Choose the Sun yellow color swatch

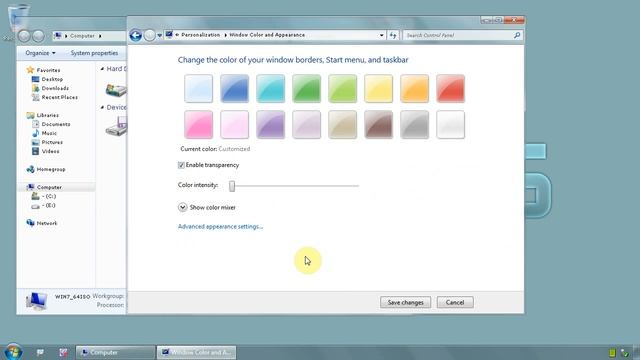click(x=378, y=88)
